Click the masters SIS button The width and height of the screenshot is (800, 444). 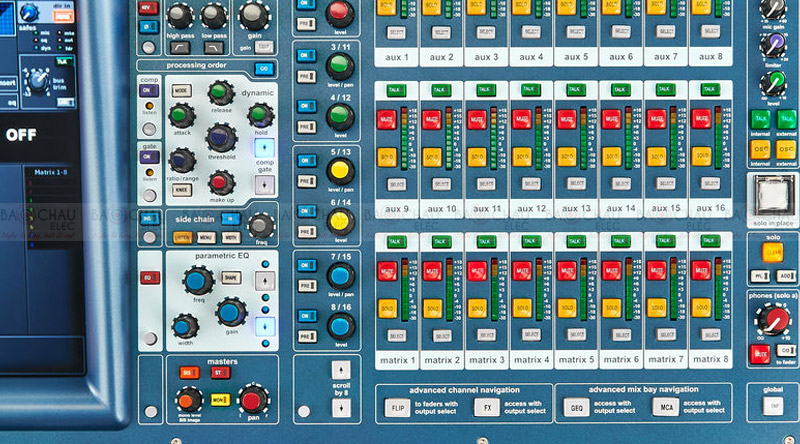tap(189, 373)
